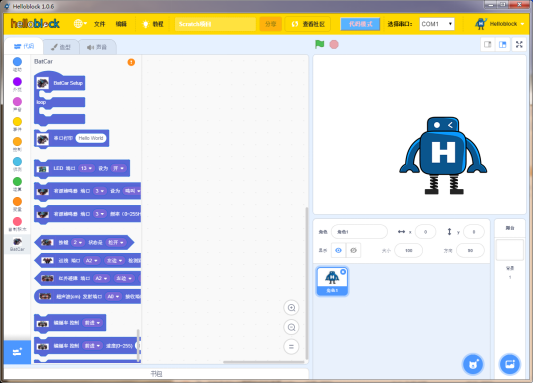Image resolution: width=533 pixels, height=384 pixels.
Task: Open the COM1 serial port dropdown
Action: coord(437,24)
